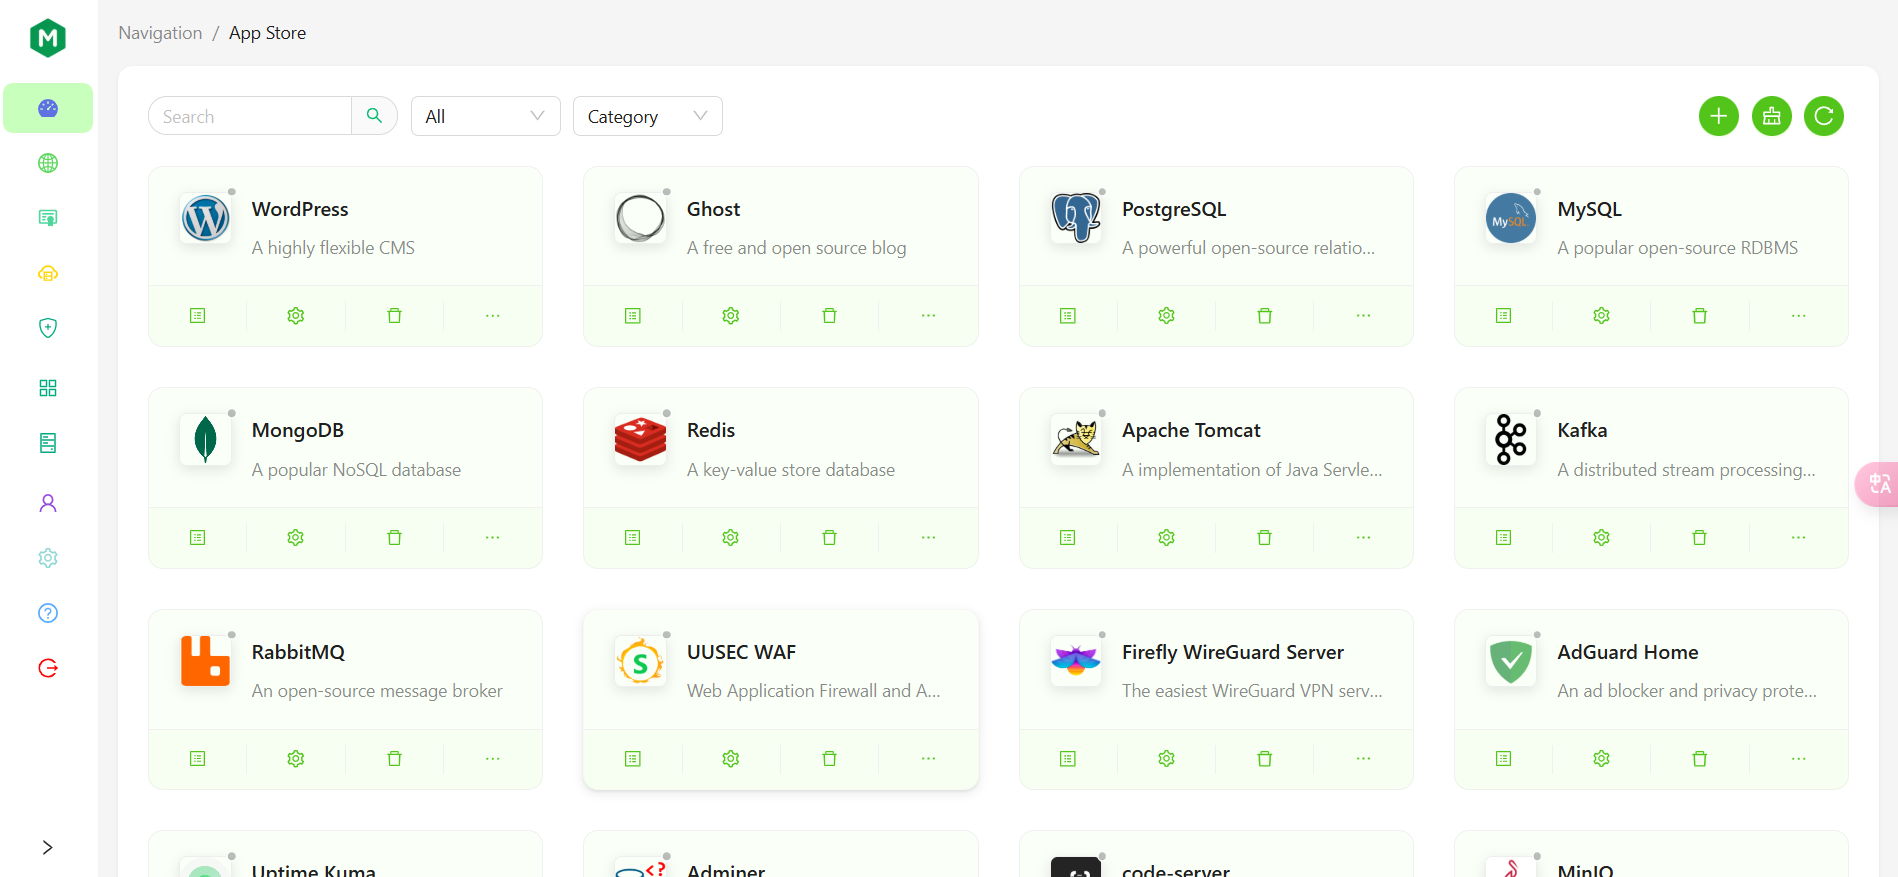The width and height of the screenshot is (1898, 877).
Task: Click Apache Tomcat trash delete icon
Action: (1264, 538)
